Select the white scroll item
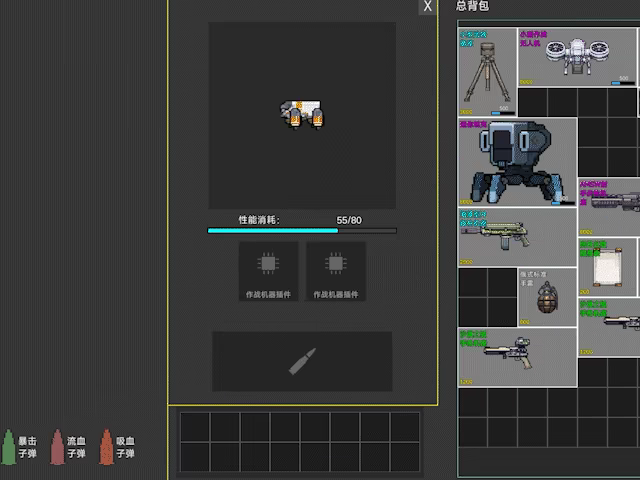 point(607,267)
